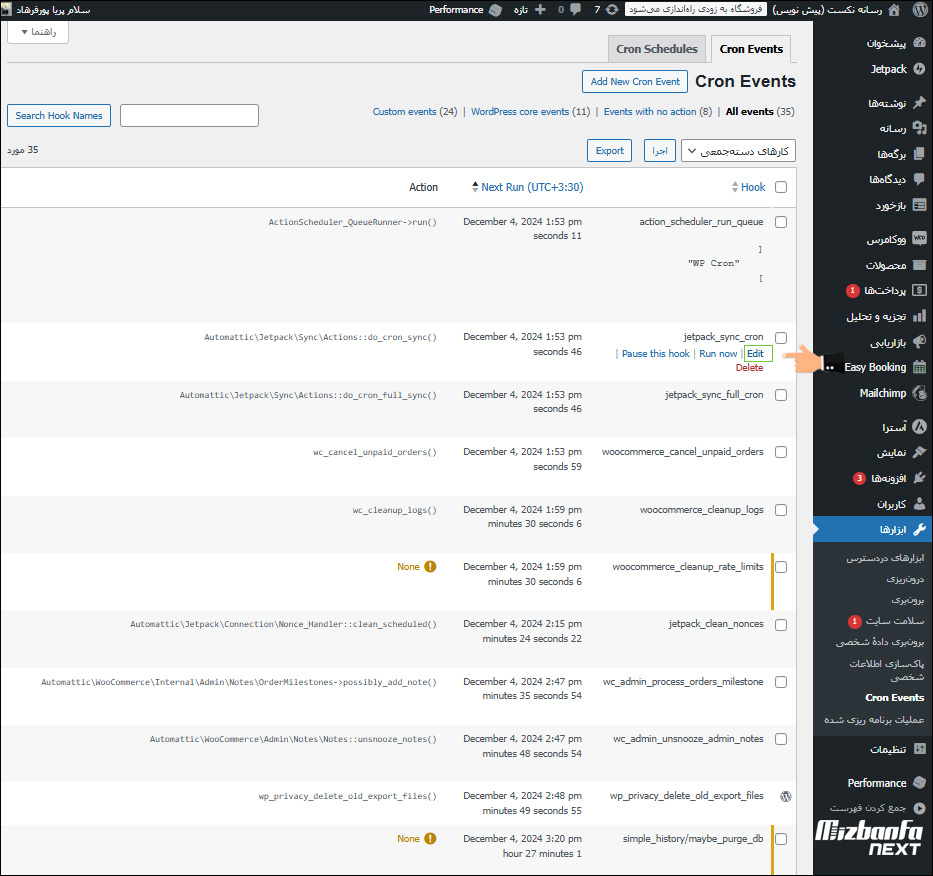Click the plus icon for new content
933x876 pixels.
point(540,10)
